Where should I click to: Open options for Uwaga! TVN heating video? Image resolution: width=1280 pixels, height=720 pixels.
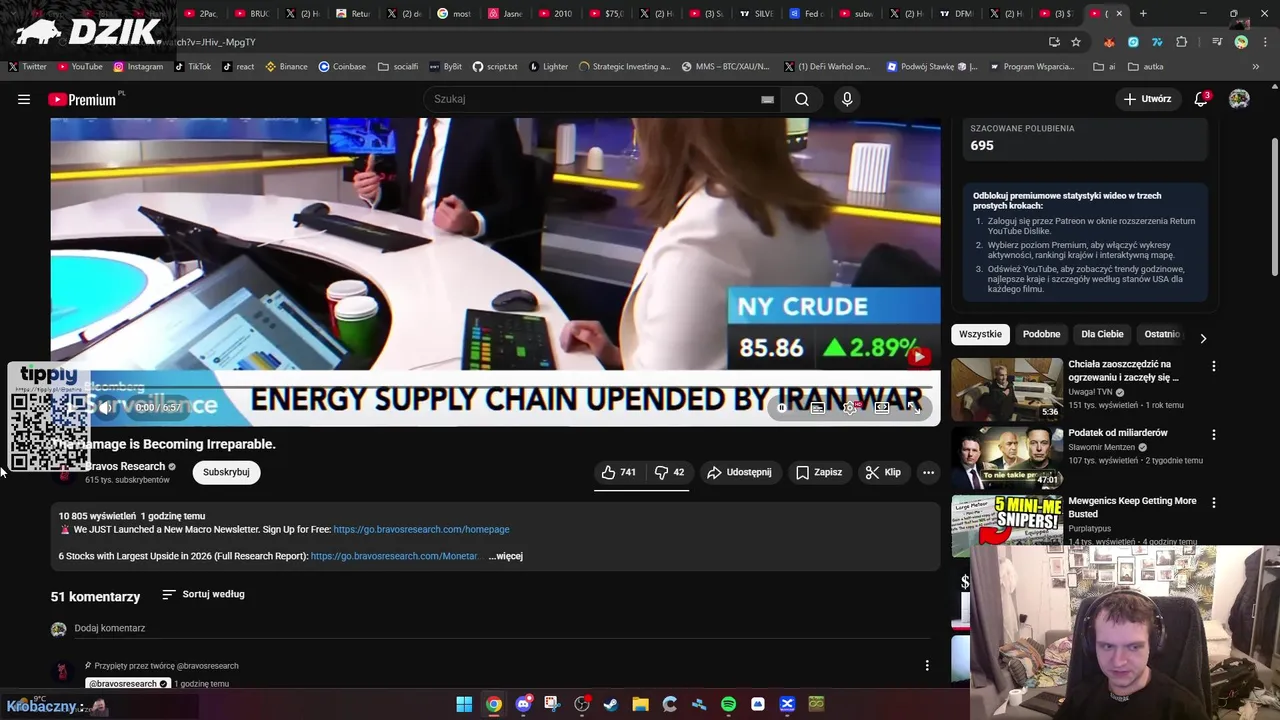[x=1214, y=366]
